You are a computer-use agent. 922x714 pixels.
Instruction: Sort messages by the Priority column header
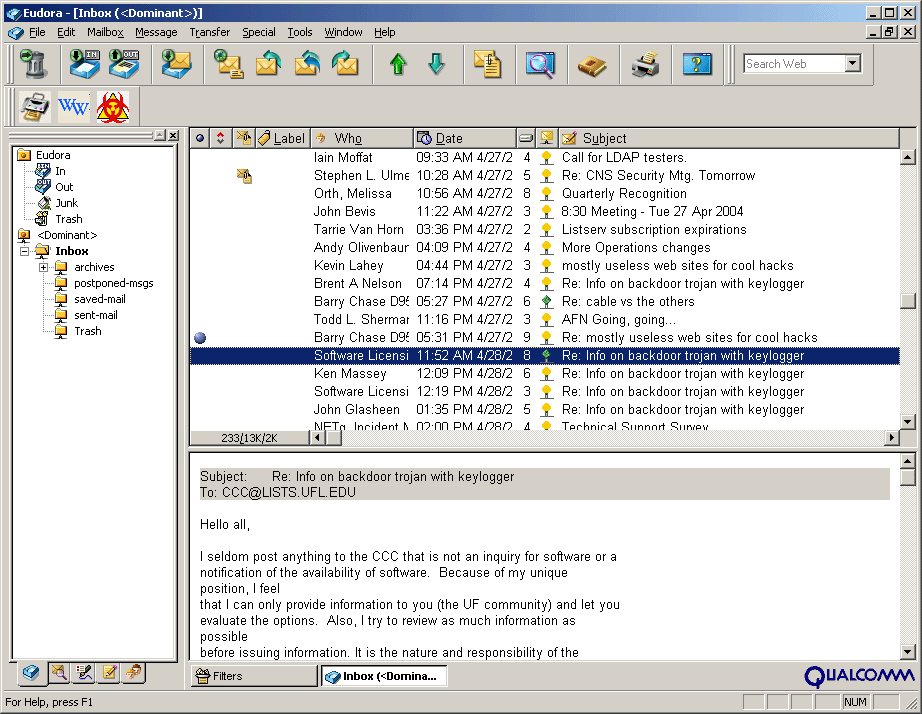tap(221, 138)
